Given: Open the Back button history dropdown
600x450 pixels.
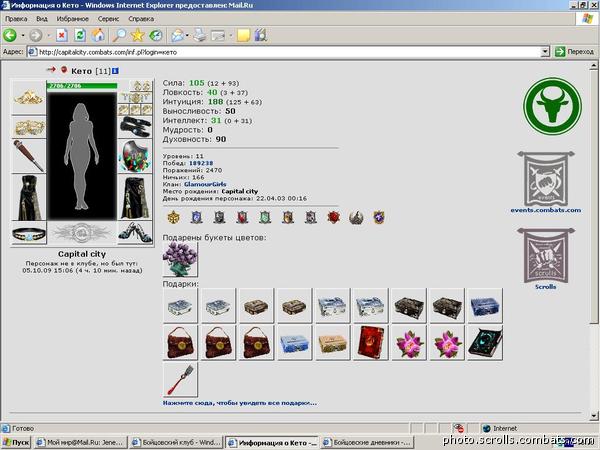Looking at the screenshot, I should (23, 36).
